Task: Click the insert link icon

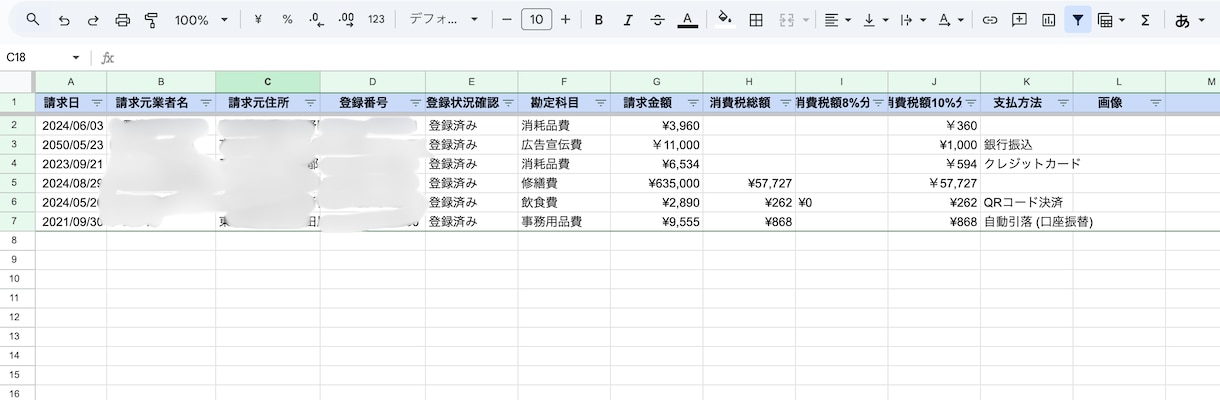Action: point(990,20)
